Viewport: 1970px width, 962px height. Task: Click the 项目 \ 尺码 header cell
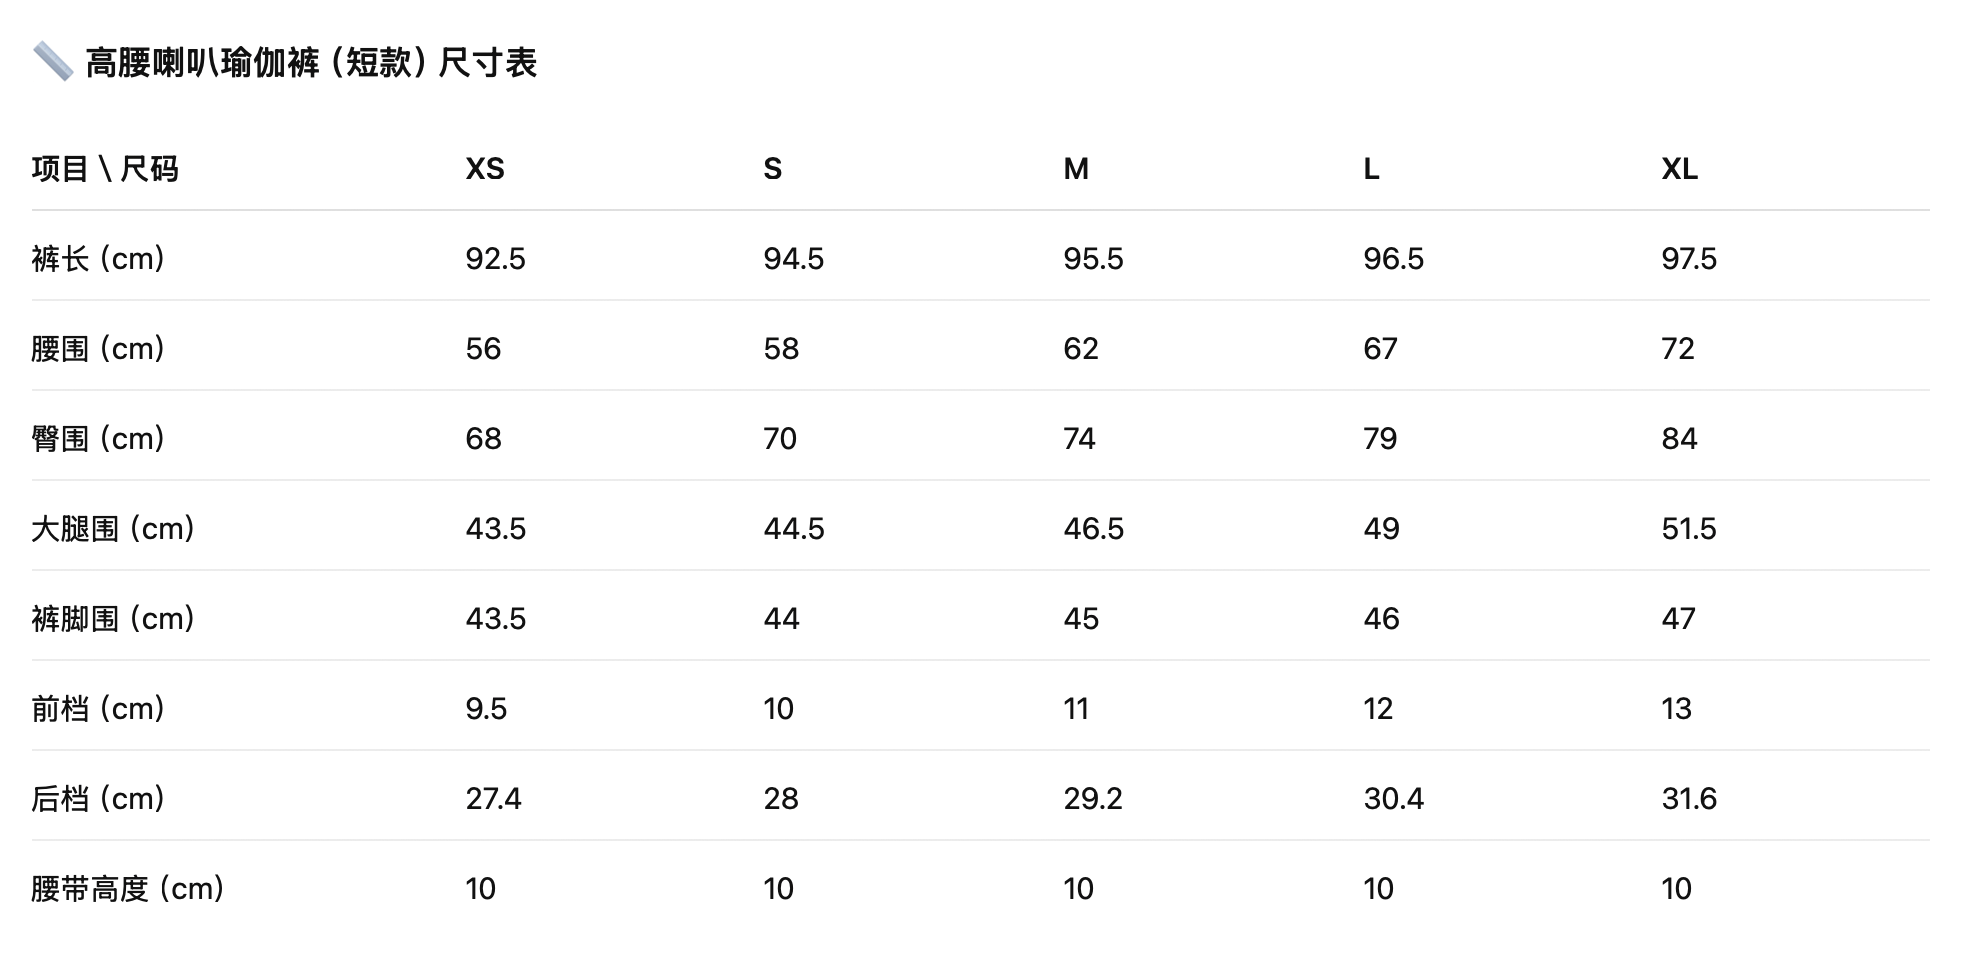(105, 169)
